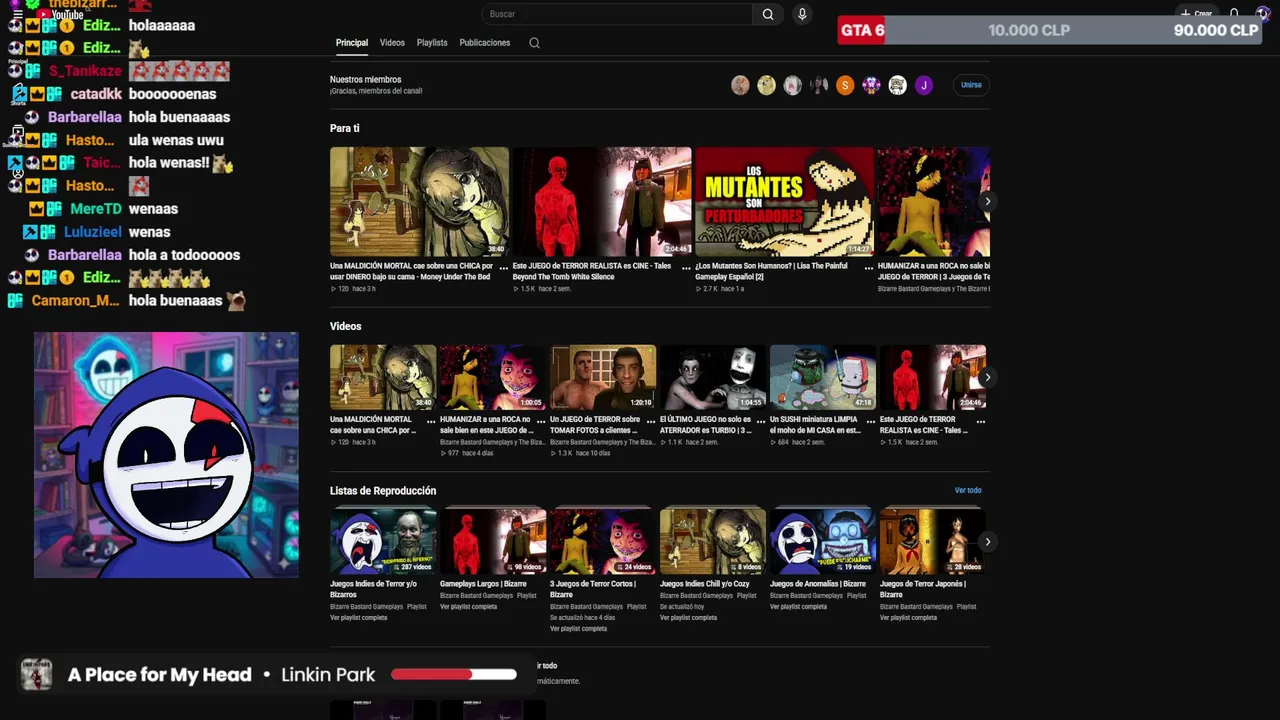Open 'Ver playlist completa' under Gameplays Largos

click(x=469, y=607)
